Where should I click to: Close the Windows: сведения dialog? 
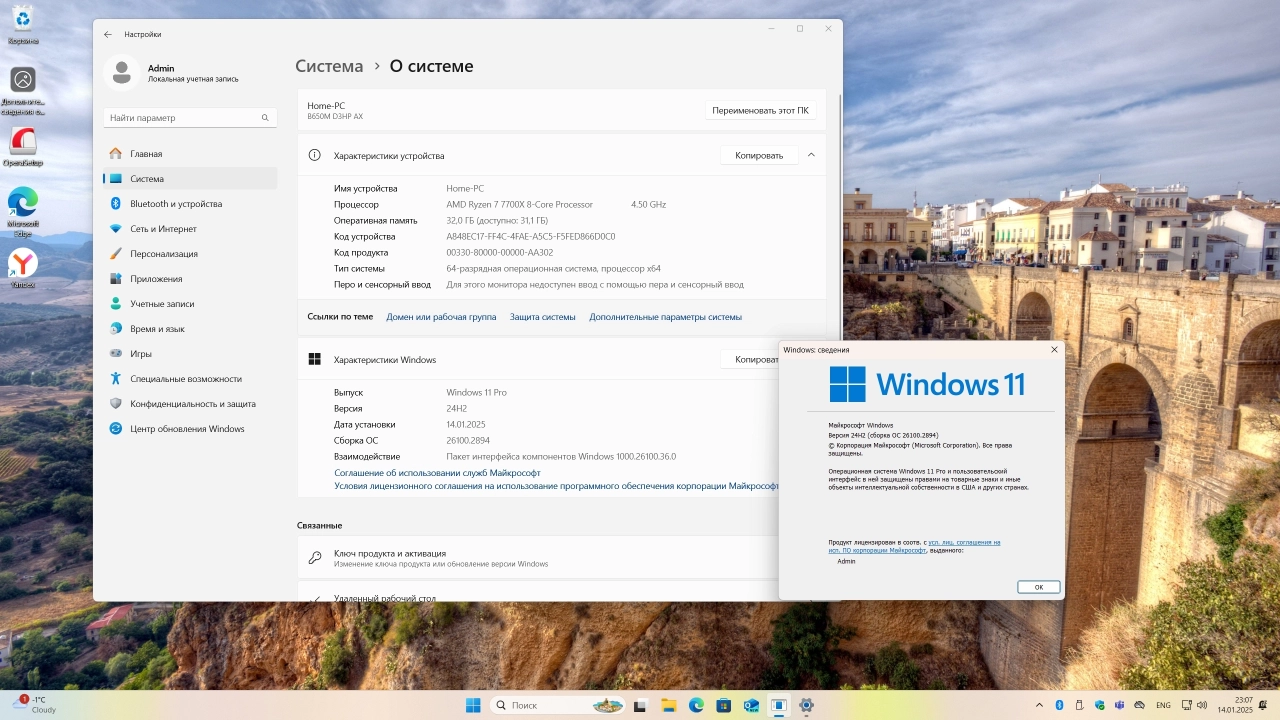coord(1054,350)
